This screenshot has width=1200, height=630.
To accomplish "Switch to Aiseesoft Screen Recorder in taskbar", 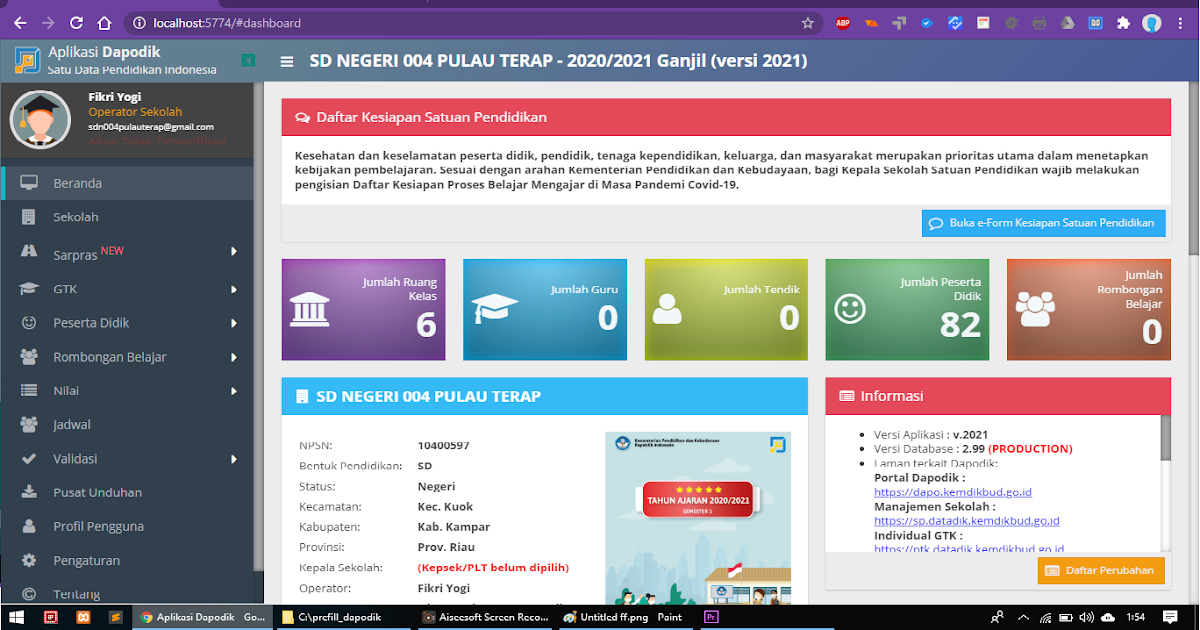I will 483,617.
